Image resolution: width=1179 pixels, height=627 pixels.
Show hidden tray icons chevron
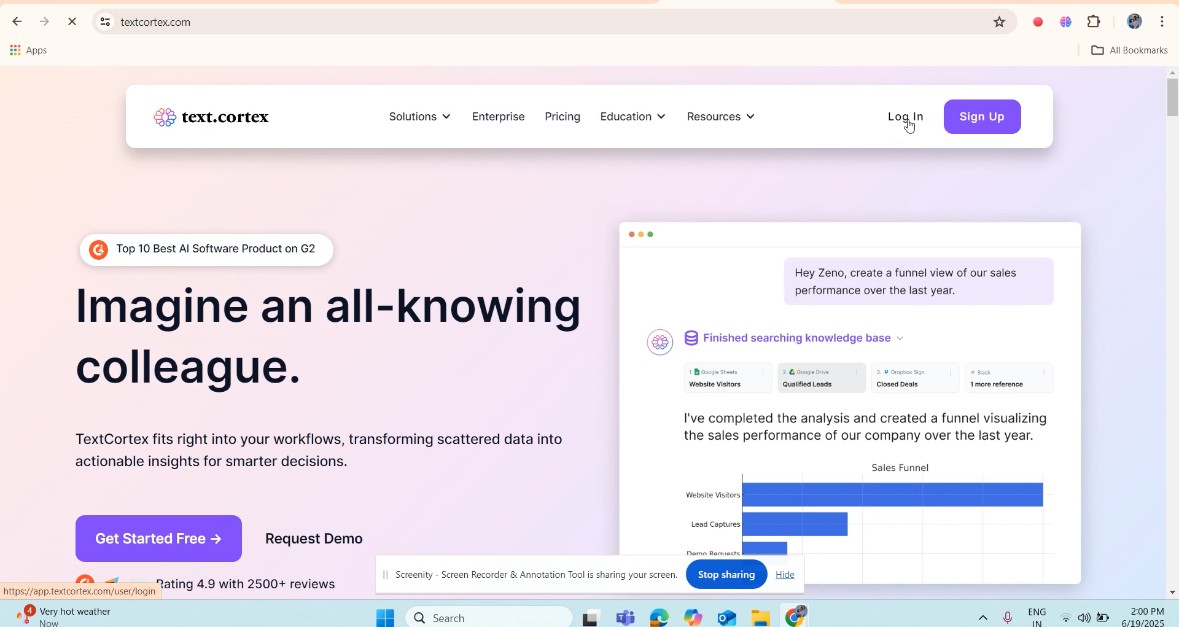[x=983, y=618]
